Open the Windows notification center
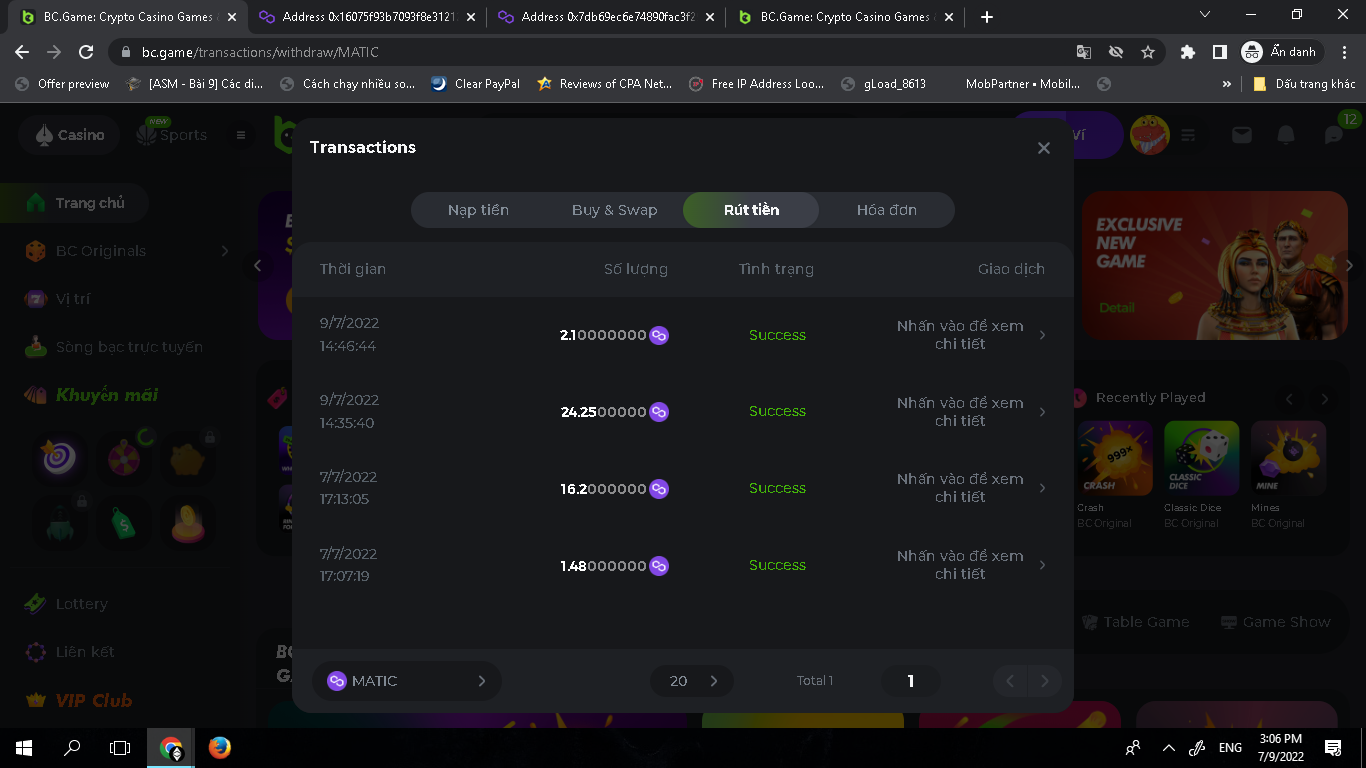Viewport: 1366px width, 768px height. point(1333,748)
